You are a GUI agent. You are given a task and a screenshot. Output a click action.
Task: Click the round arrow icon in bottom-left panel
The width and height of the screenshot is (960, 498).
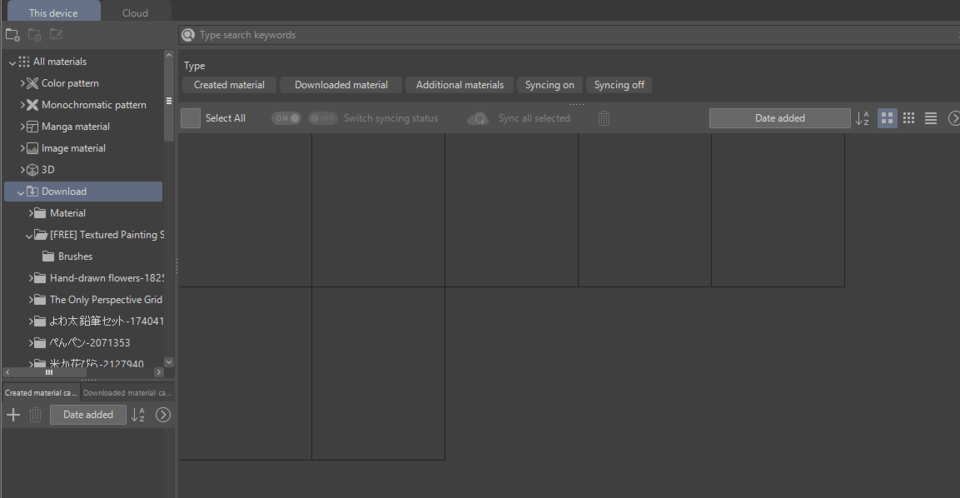point(164,415)
